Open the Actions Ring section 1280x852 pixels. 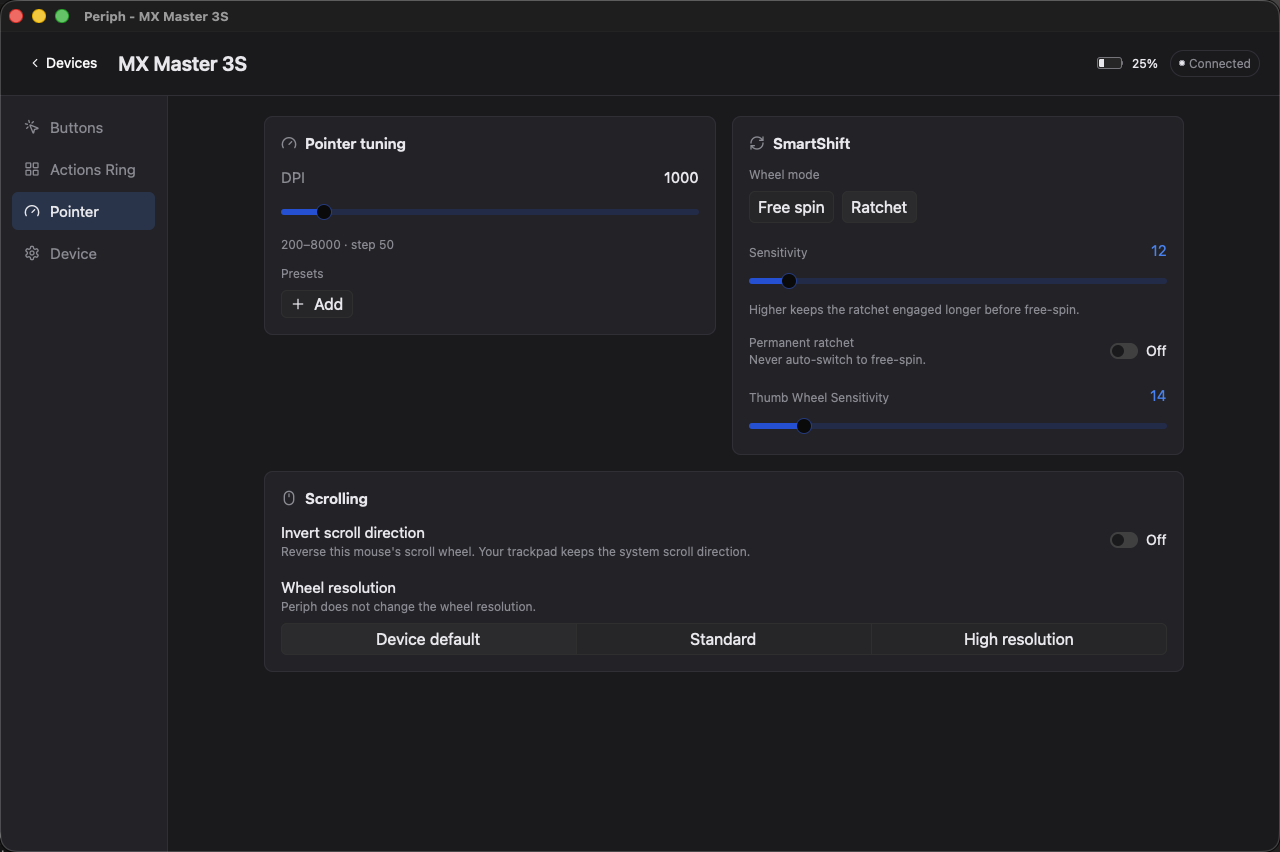point(83,170)
